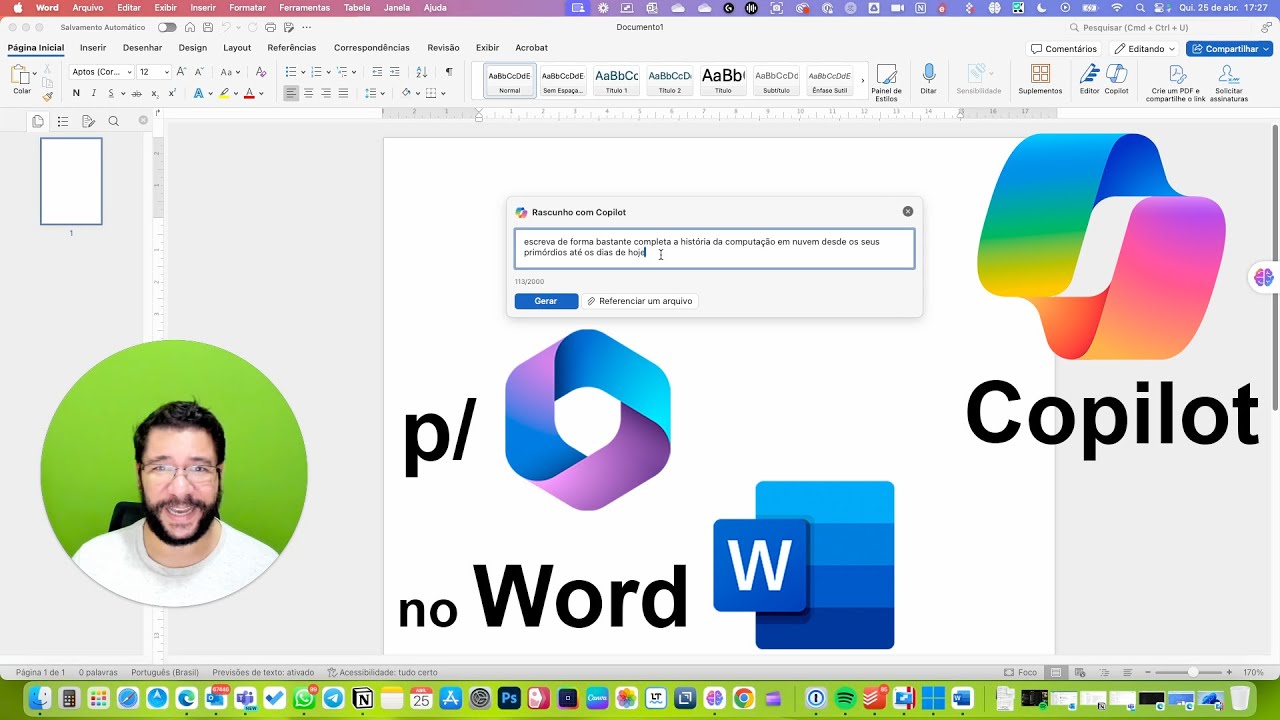Apply superscript formatting
1280x720 pixels.
[172, 93]
